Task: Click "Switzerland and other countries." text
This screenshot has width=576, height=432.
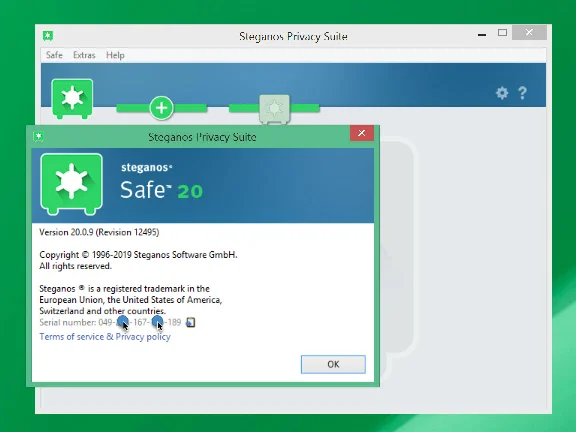Action: [x=102, y=311]
